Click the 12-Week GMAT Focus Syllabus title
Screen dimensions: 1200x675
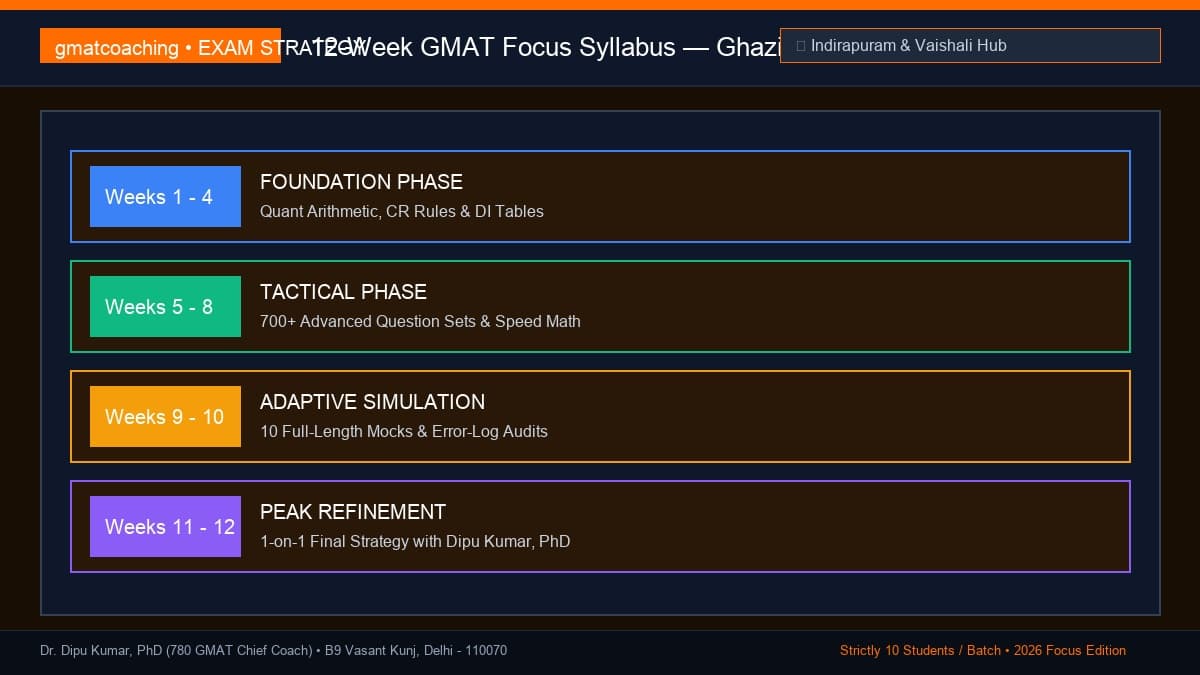pos(546,47)
